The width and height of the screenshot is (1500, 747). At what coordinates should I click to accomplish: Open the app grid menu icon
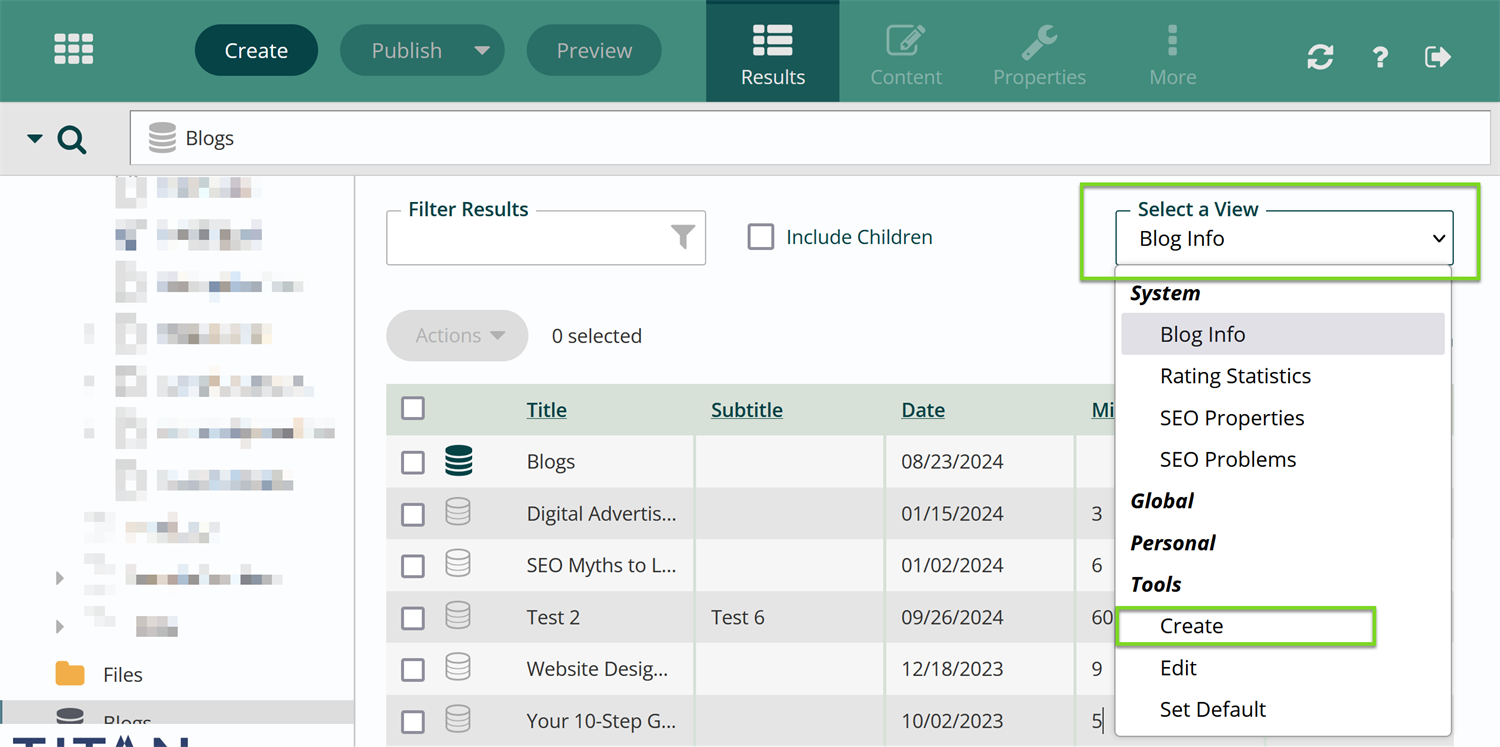point(73,49)
